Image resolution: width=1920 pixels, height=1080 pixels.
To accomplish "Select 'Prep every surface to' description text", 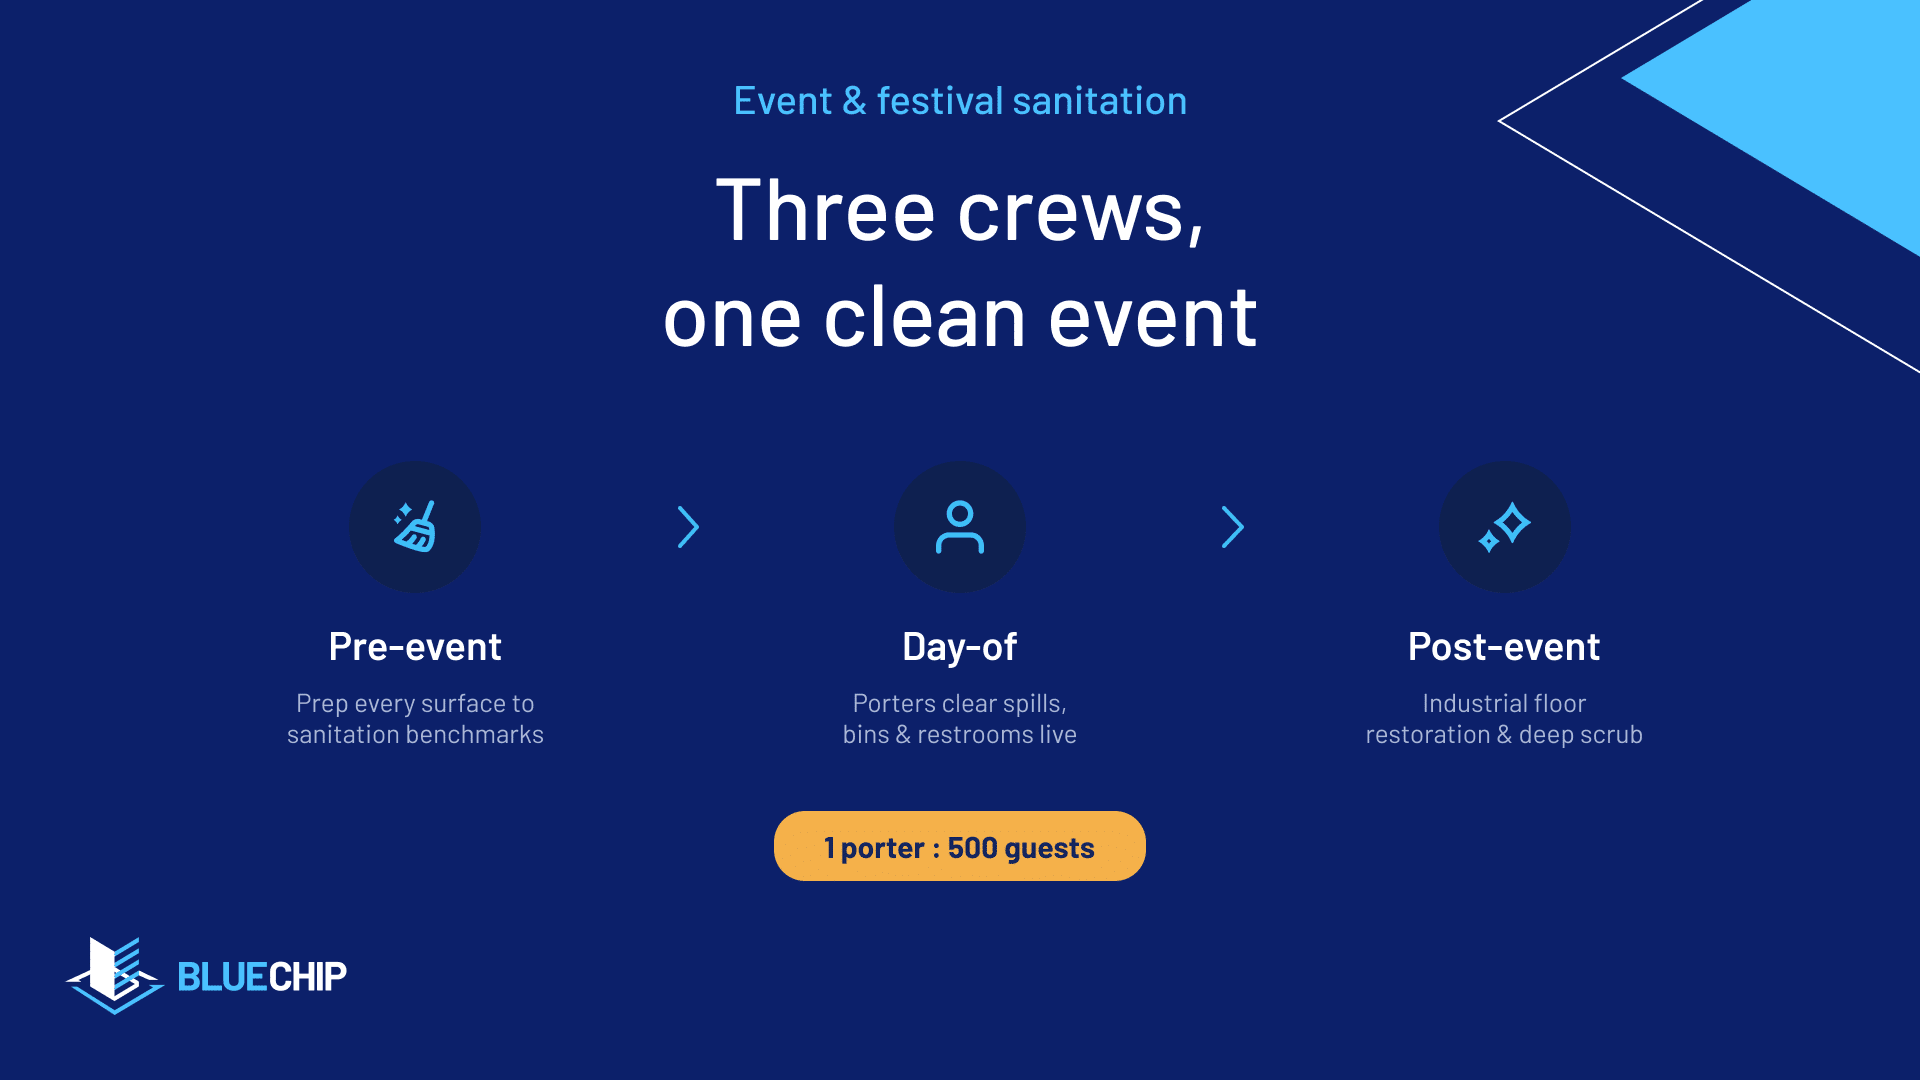I will (x=415, y=704).
